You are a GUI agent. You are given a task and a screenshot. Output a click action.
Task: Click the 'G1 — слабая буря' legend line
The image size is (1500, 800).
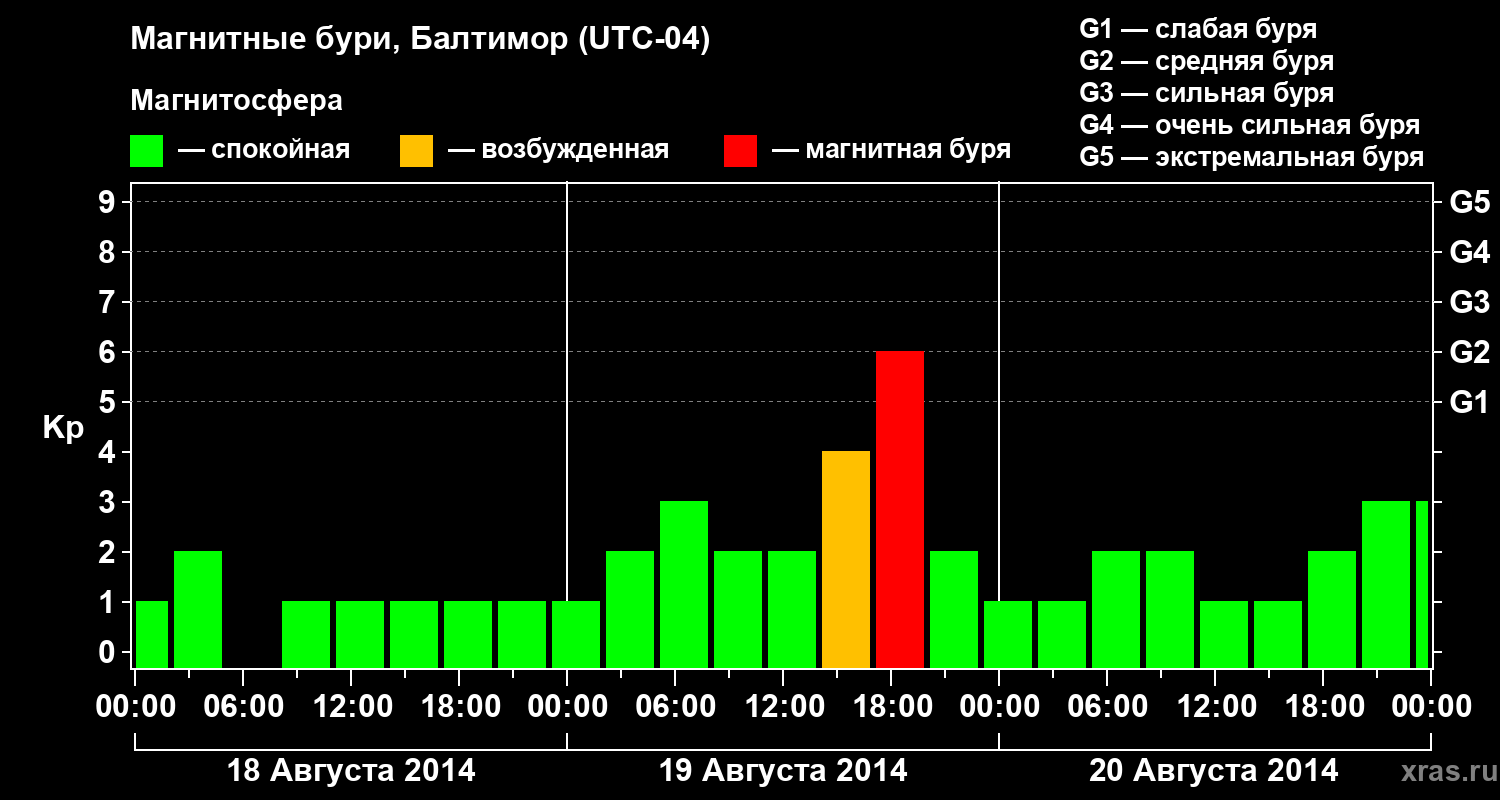coord(1198,29)
